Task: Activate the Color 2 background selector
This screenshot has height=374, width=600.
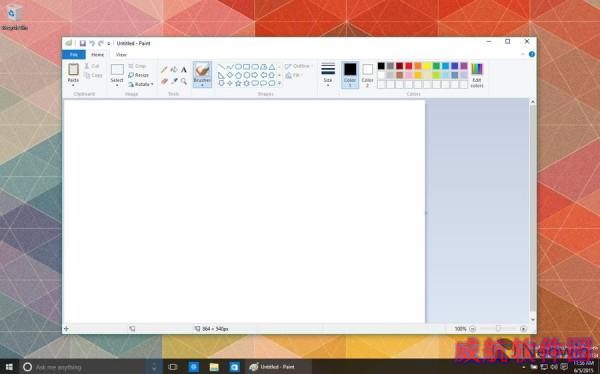Action: coord(367,75)
